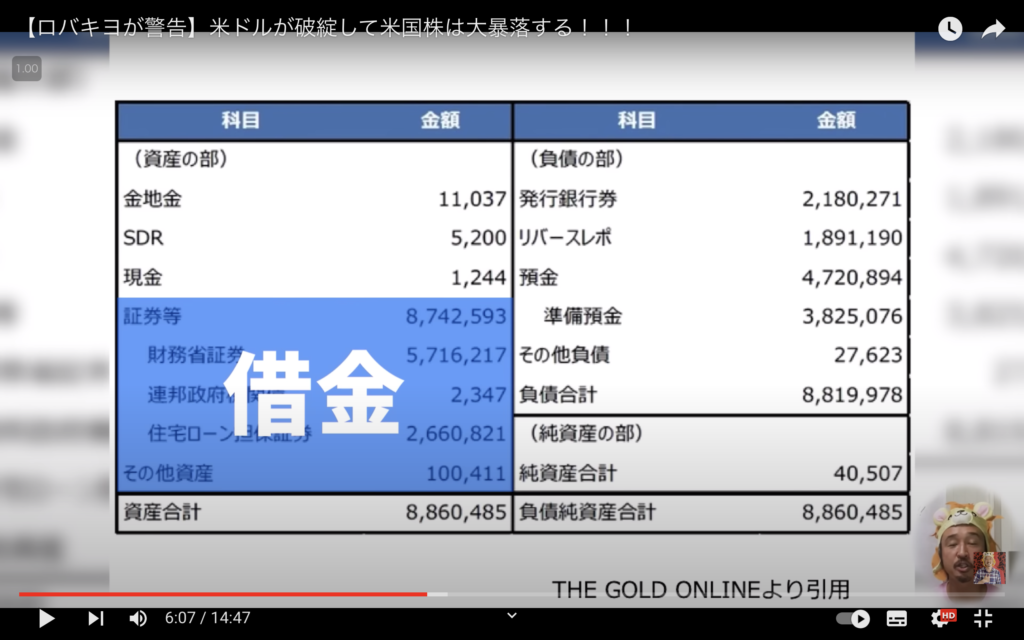Turn on subtitles with the captions icon

897,618
